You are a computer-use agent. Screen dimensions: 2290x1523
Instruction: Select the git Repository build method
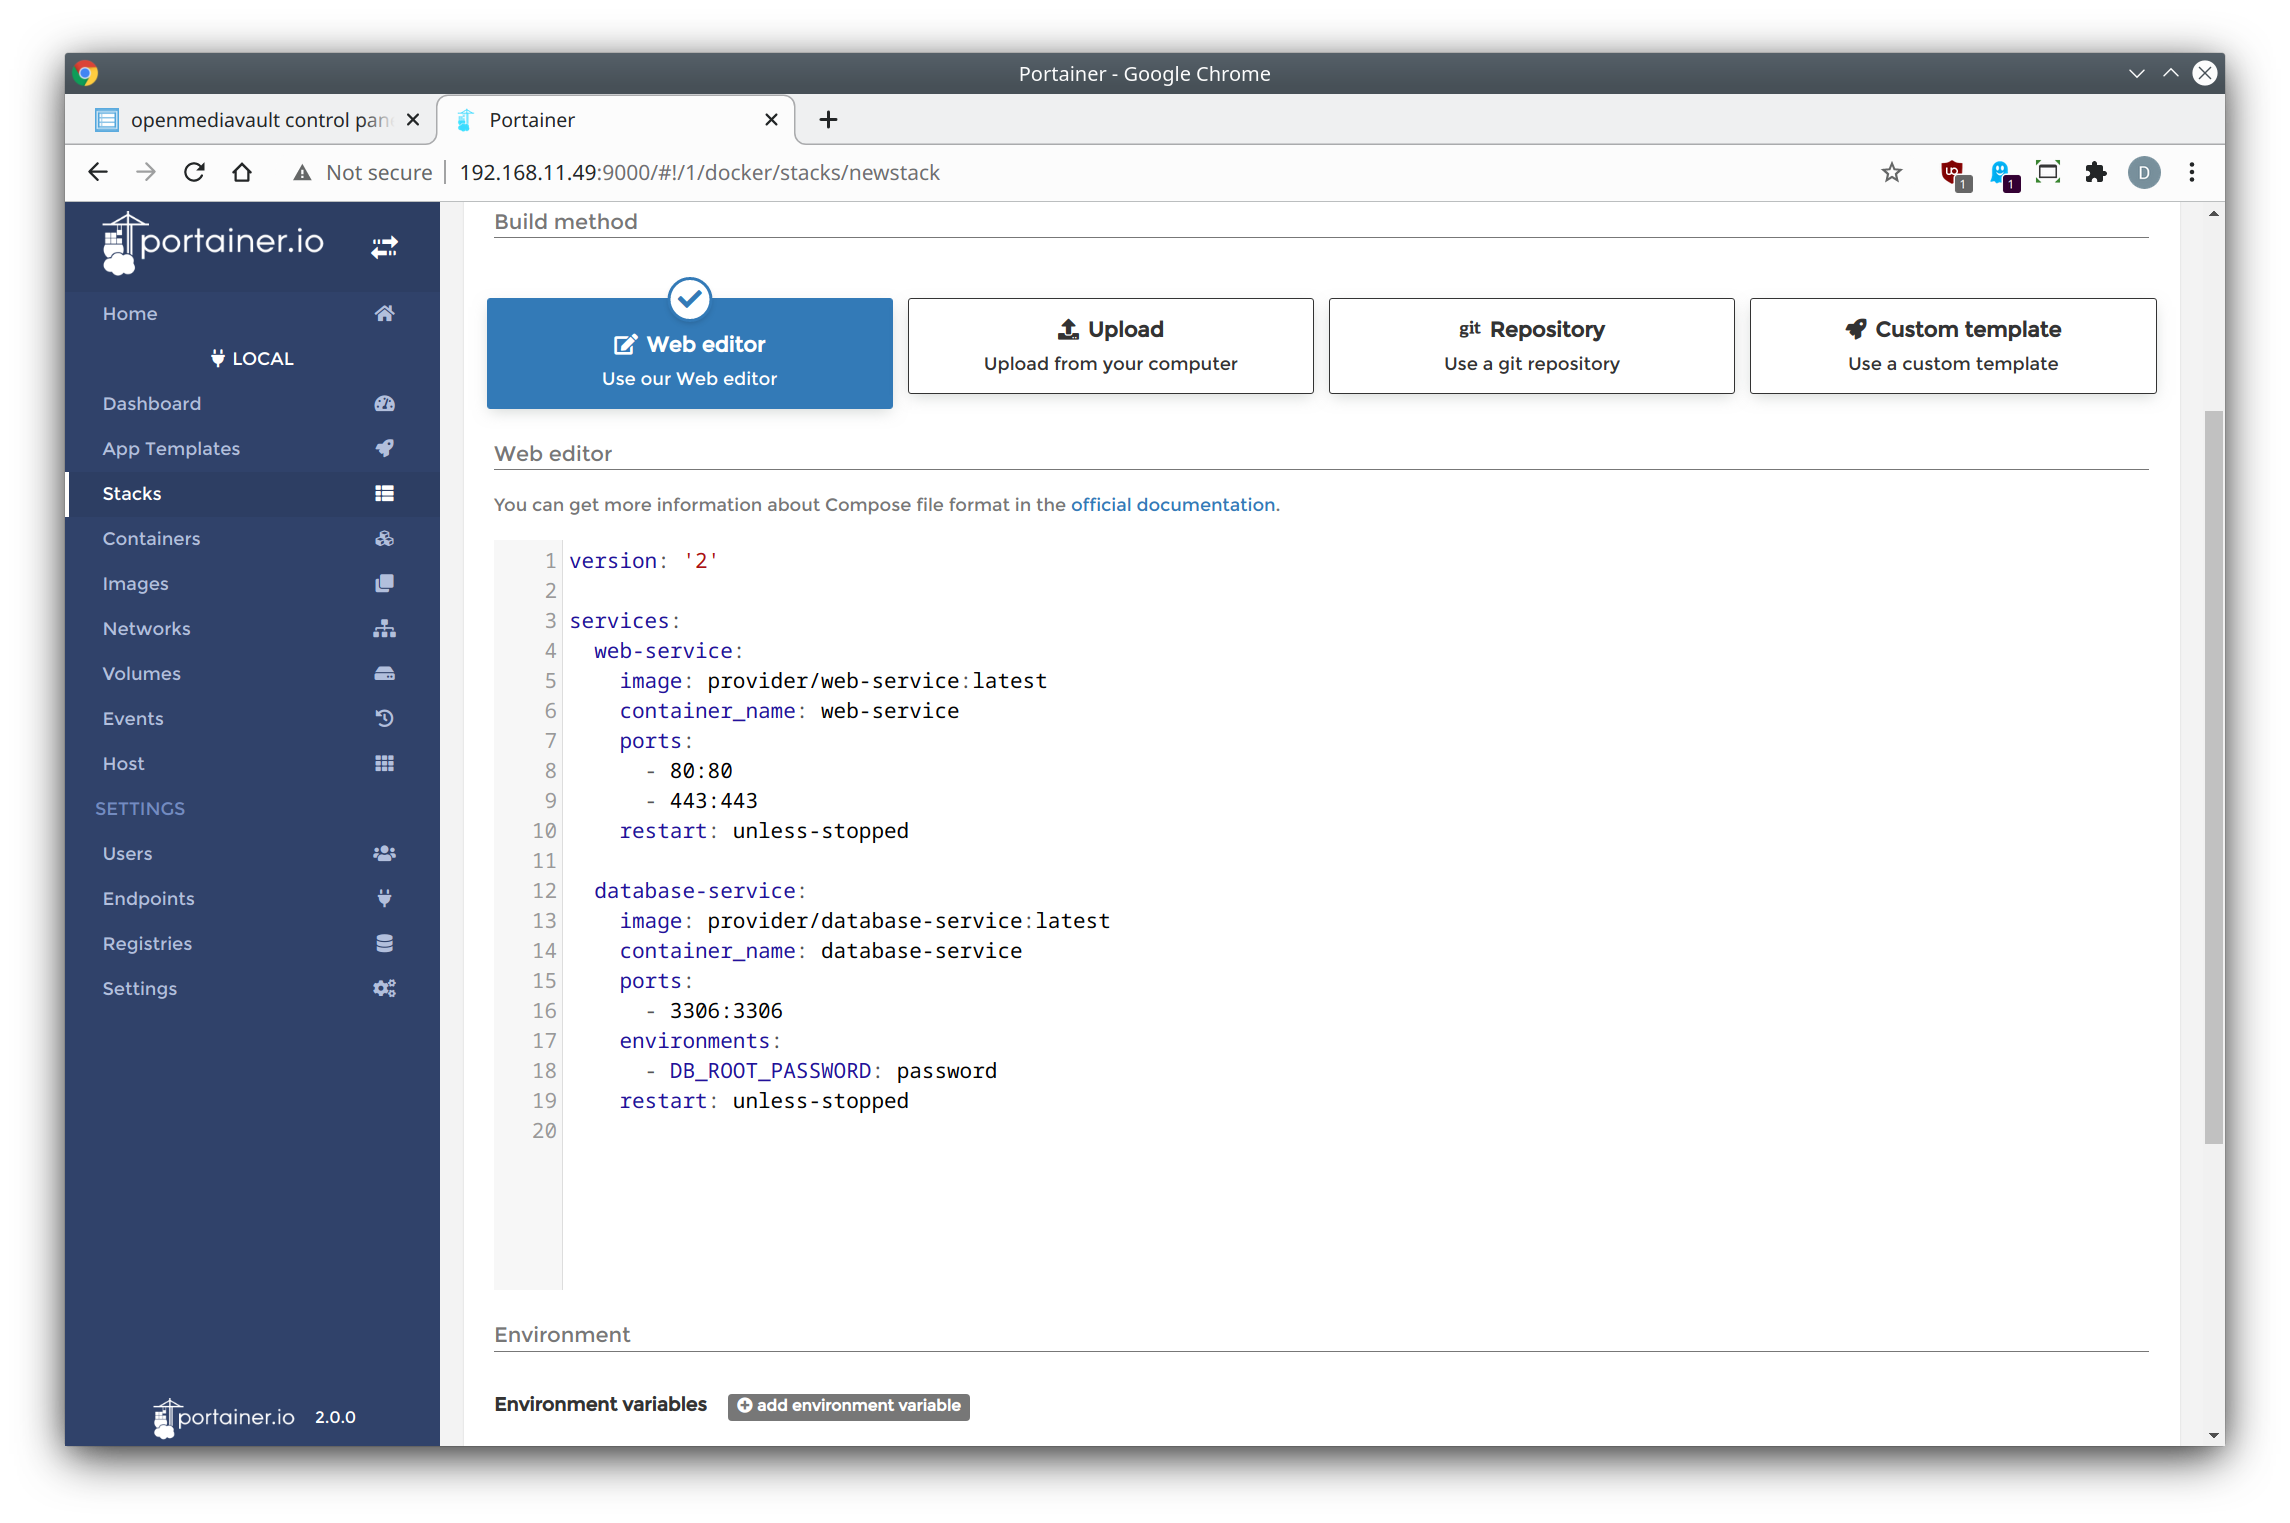(1531, 346)
